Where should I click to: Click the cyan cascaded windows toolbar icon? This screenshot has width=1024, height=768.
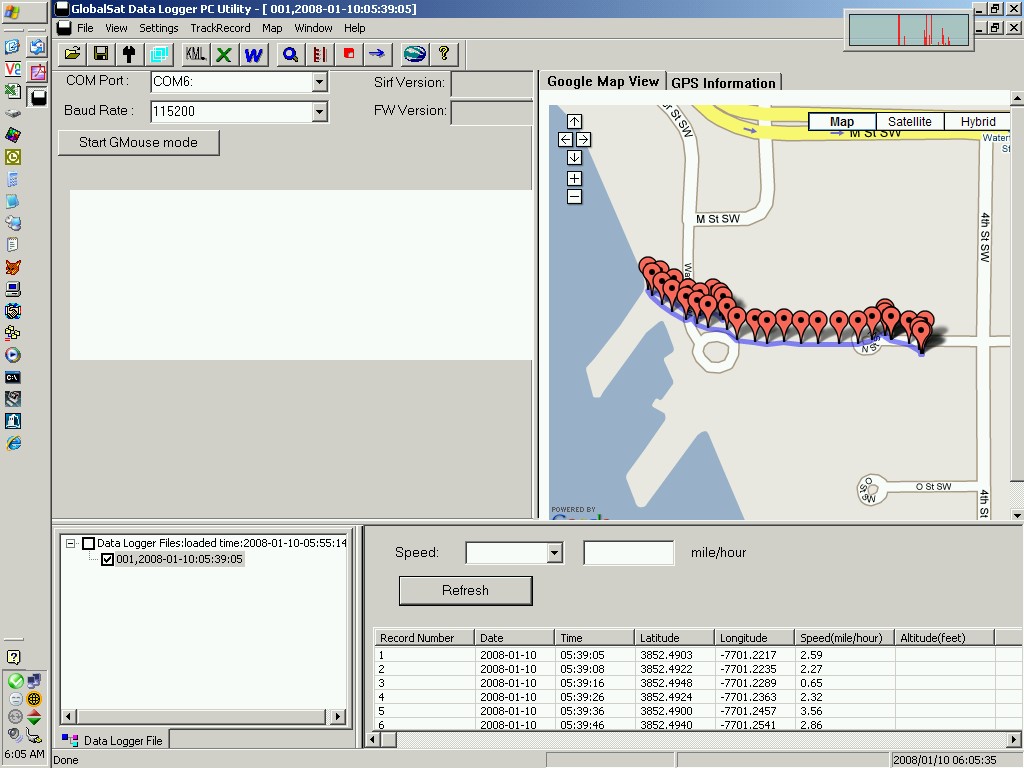[159, 54]
